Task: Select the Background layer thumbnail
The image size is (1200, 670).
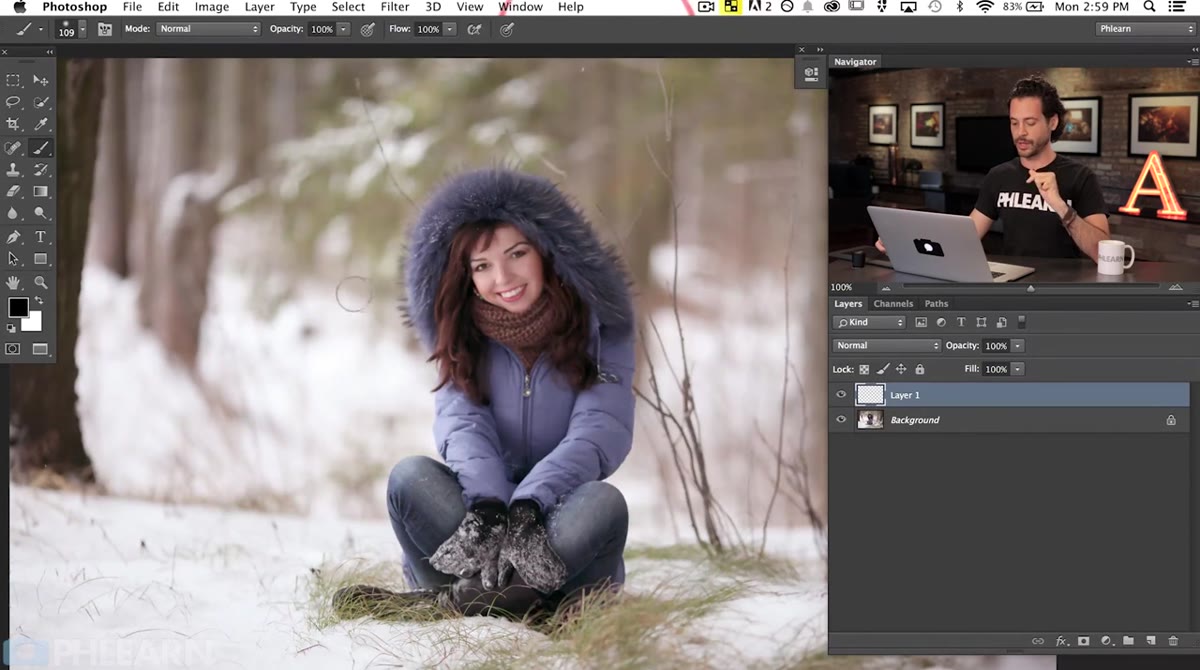Action: pos(870,420)
